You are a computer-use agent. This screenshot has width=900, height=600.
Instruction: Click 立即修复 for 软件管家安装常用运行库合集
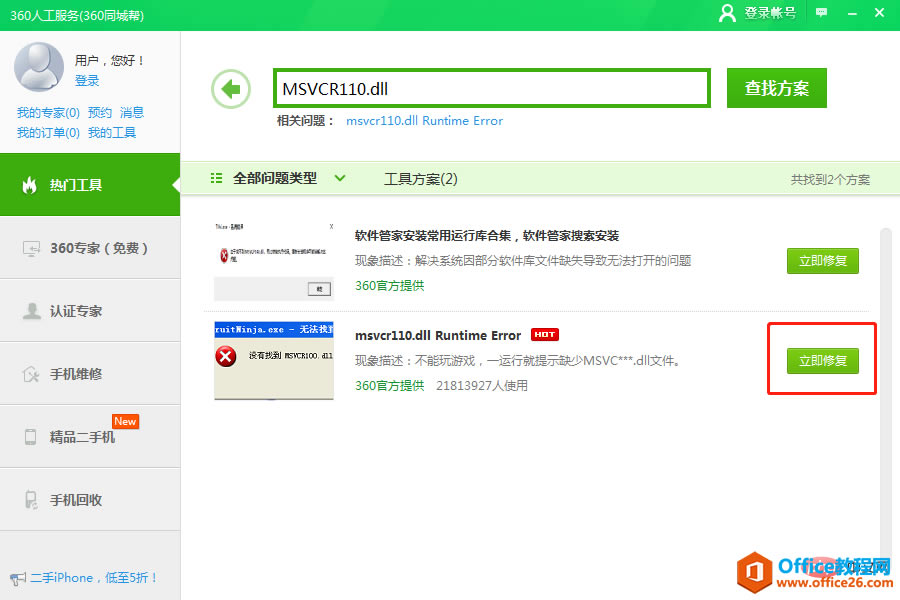click(823, 261)
